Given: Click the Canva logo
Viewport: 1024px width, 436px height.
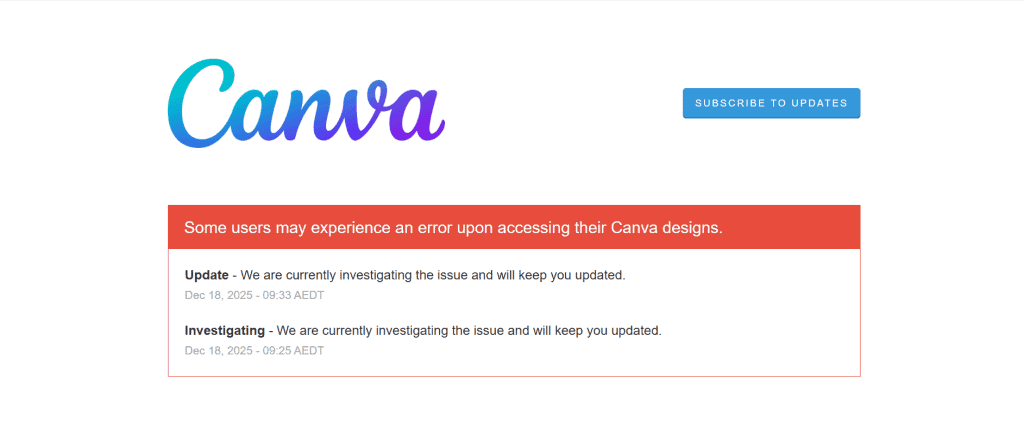Looking at the screenshot, I should [x=305, y=105].
